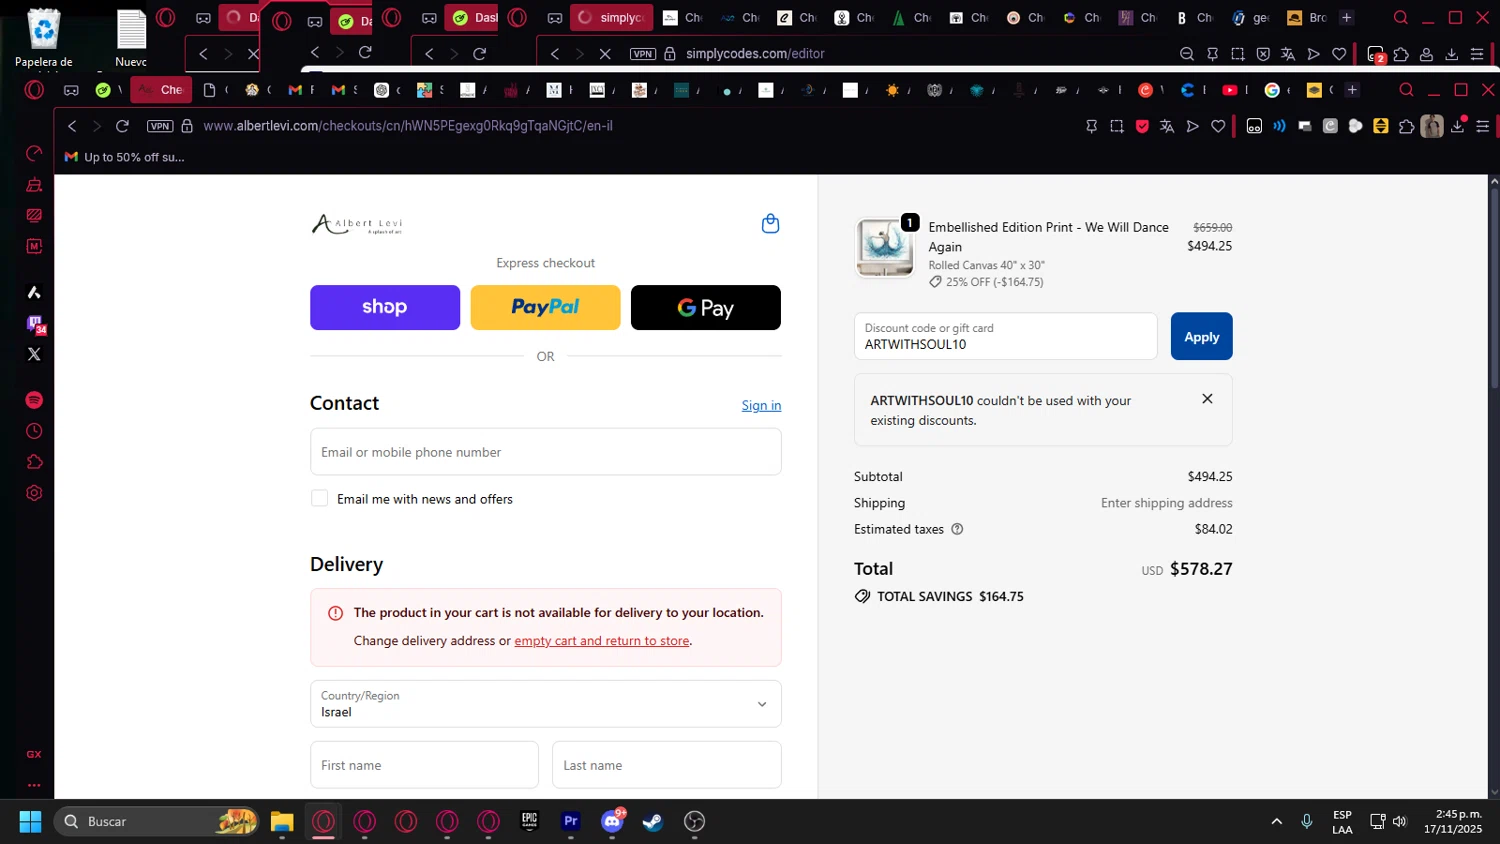Open Windows Start menu
Viewport: 1500px width, 844px height.
pyautogui.click(x=30, y=821)
